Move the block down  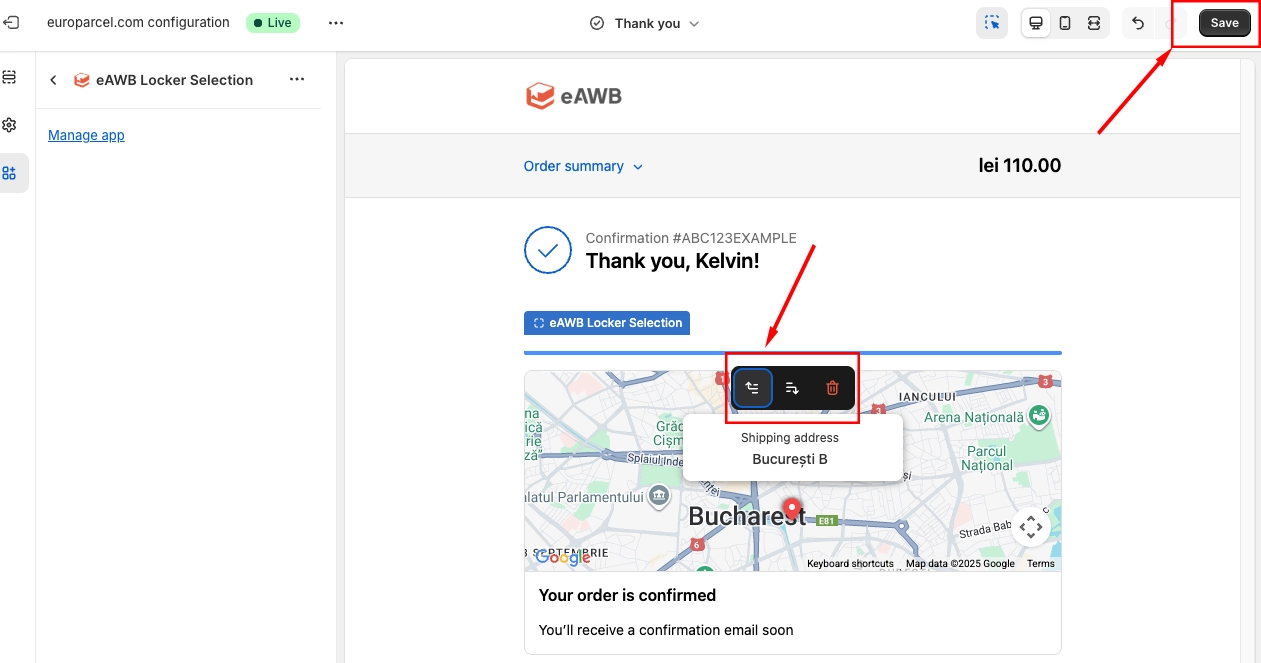point(792,388)
